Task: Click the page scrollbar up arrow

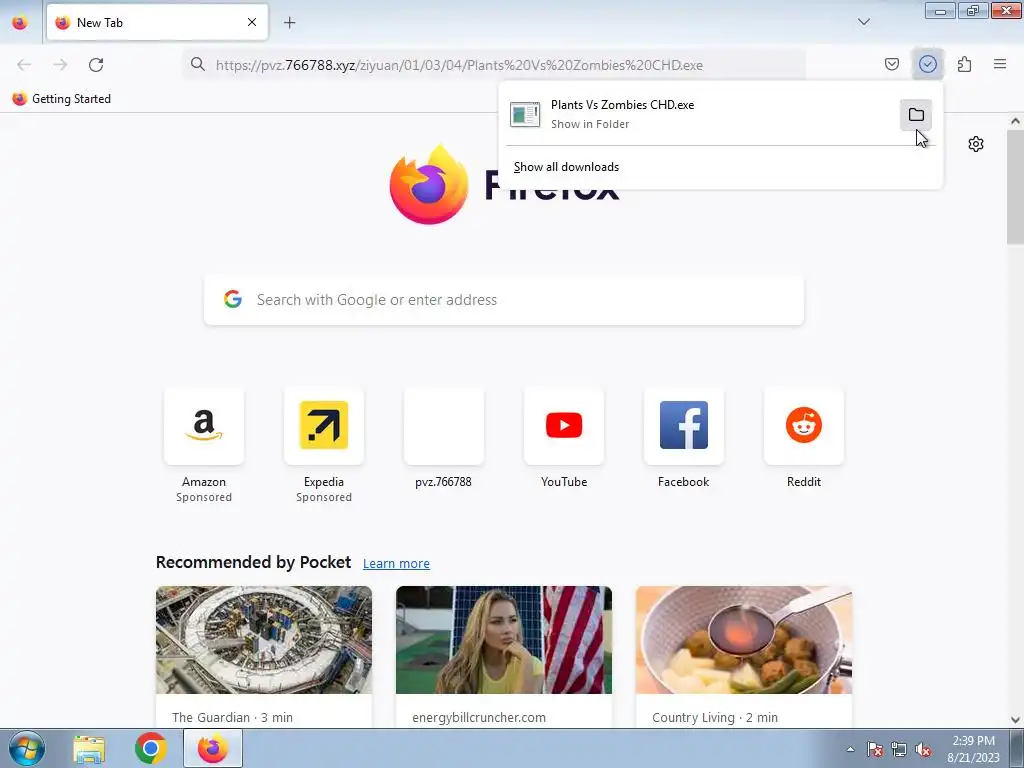Action: tap(1015, 121)
